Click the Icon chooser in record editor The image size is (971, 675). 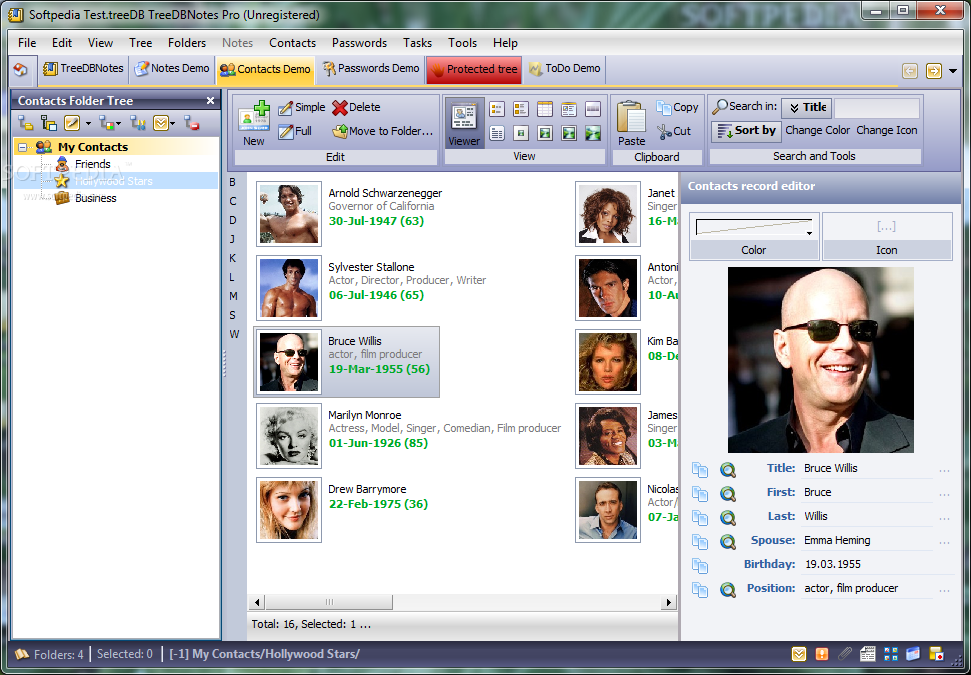point(886,236)
